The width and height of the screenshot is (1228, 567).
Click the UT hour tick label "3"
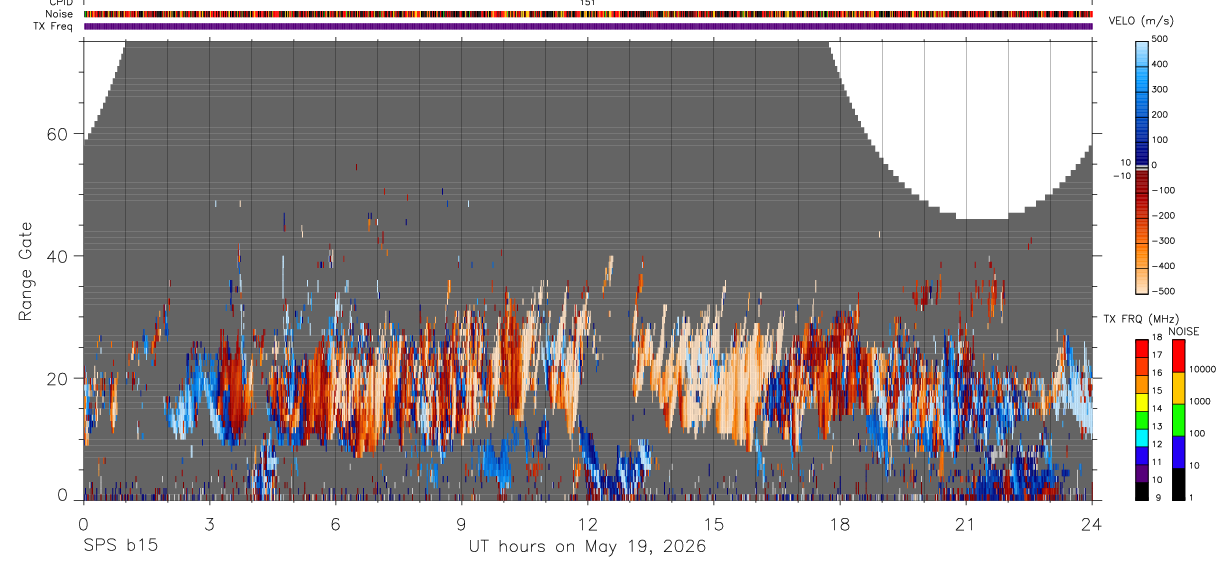[x=210, y=522]
